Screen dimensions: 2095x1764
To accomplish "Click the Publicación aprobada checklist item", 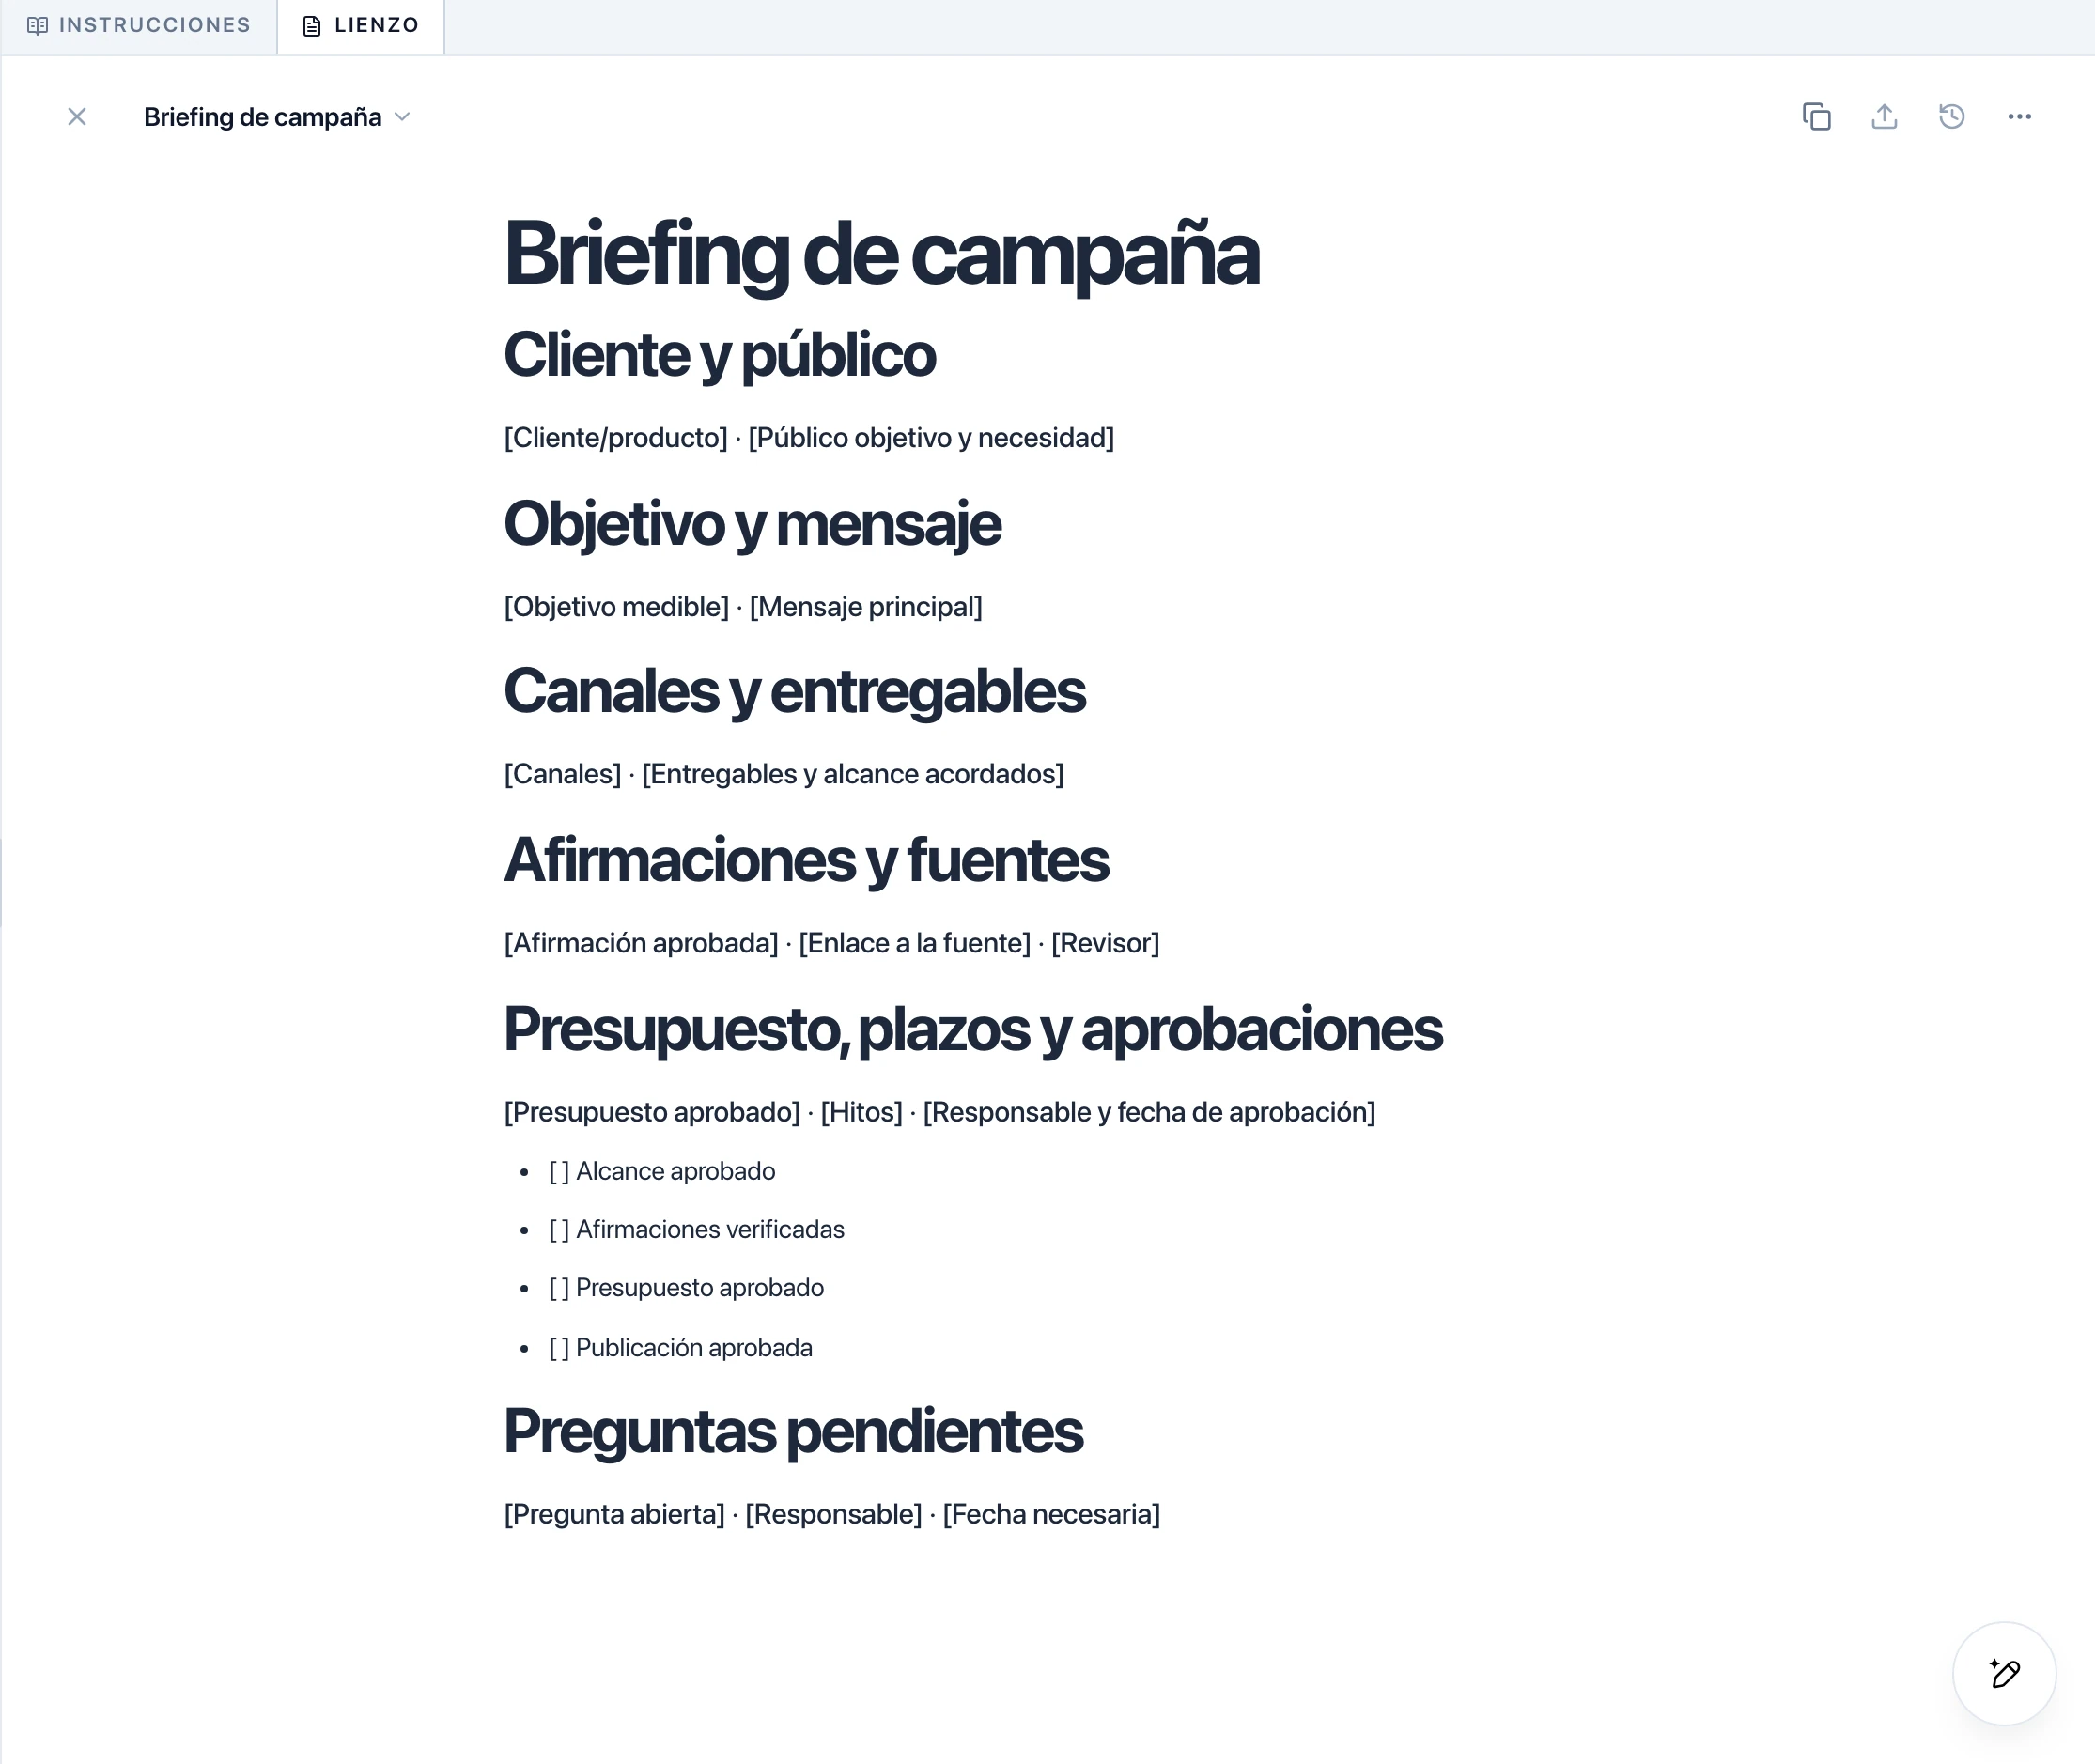I will click(681, 1348).
